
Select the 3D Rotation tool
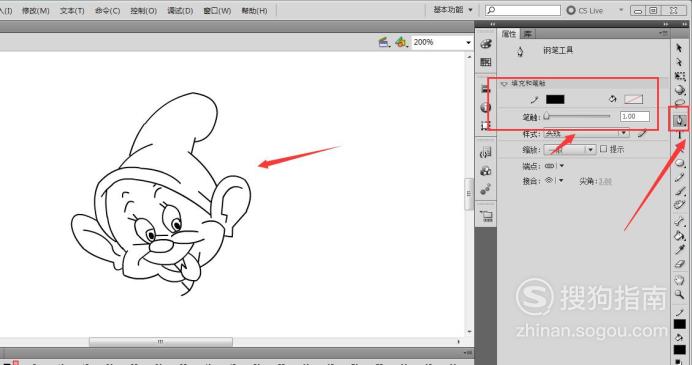pyautogui.click(x=680, y=90)
